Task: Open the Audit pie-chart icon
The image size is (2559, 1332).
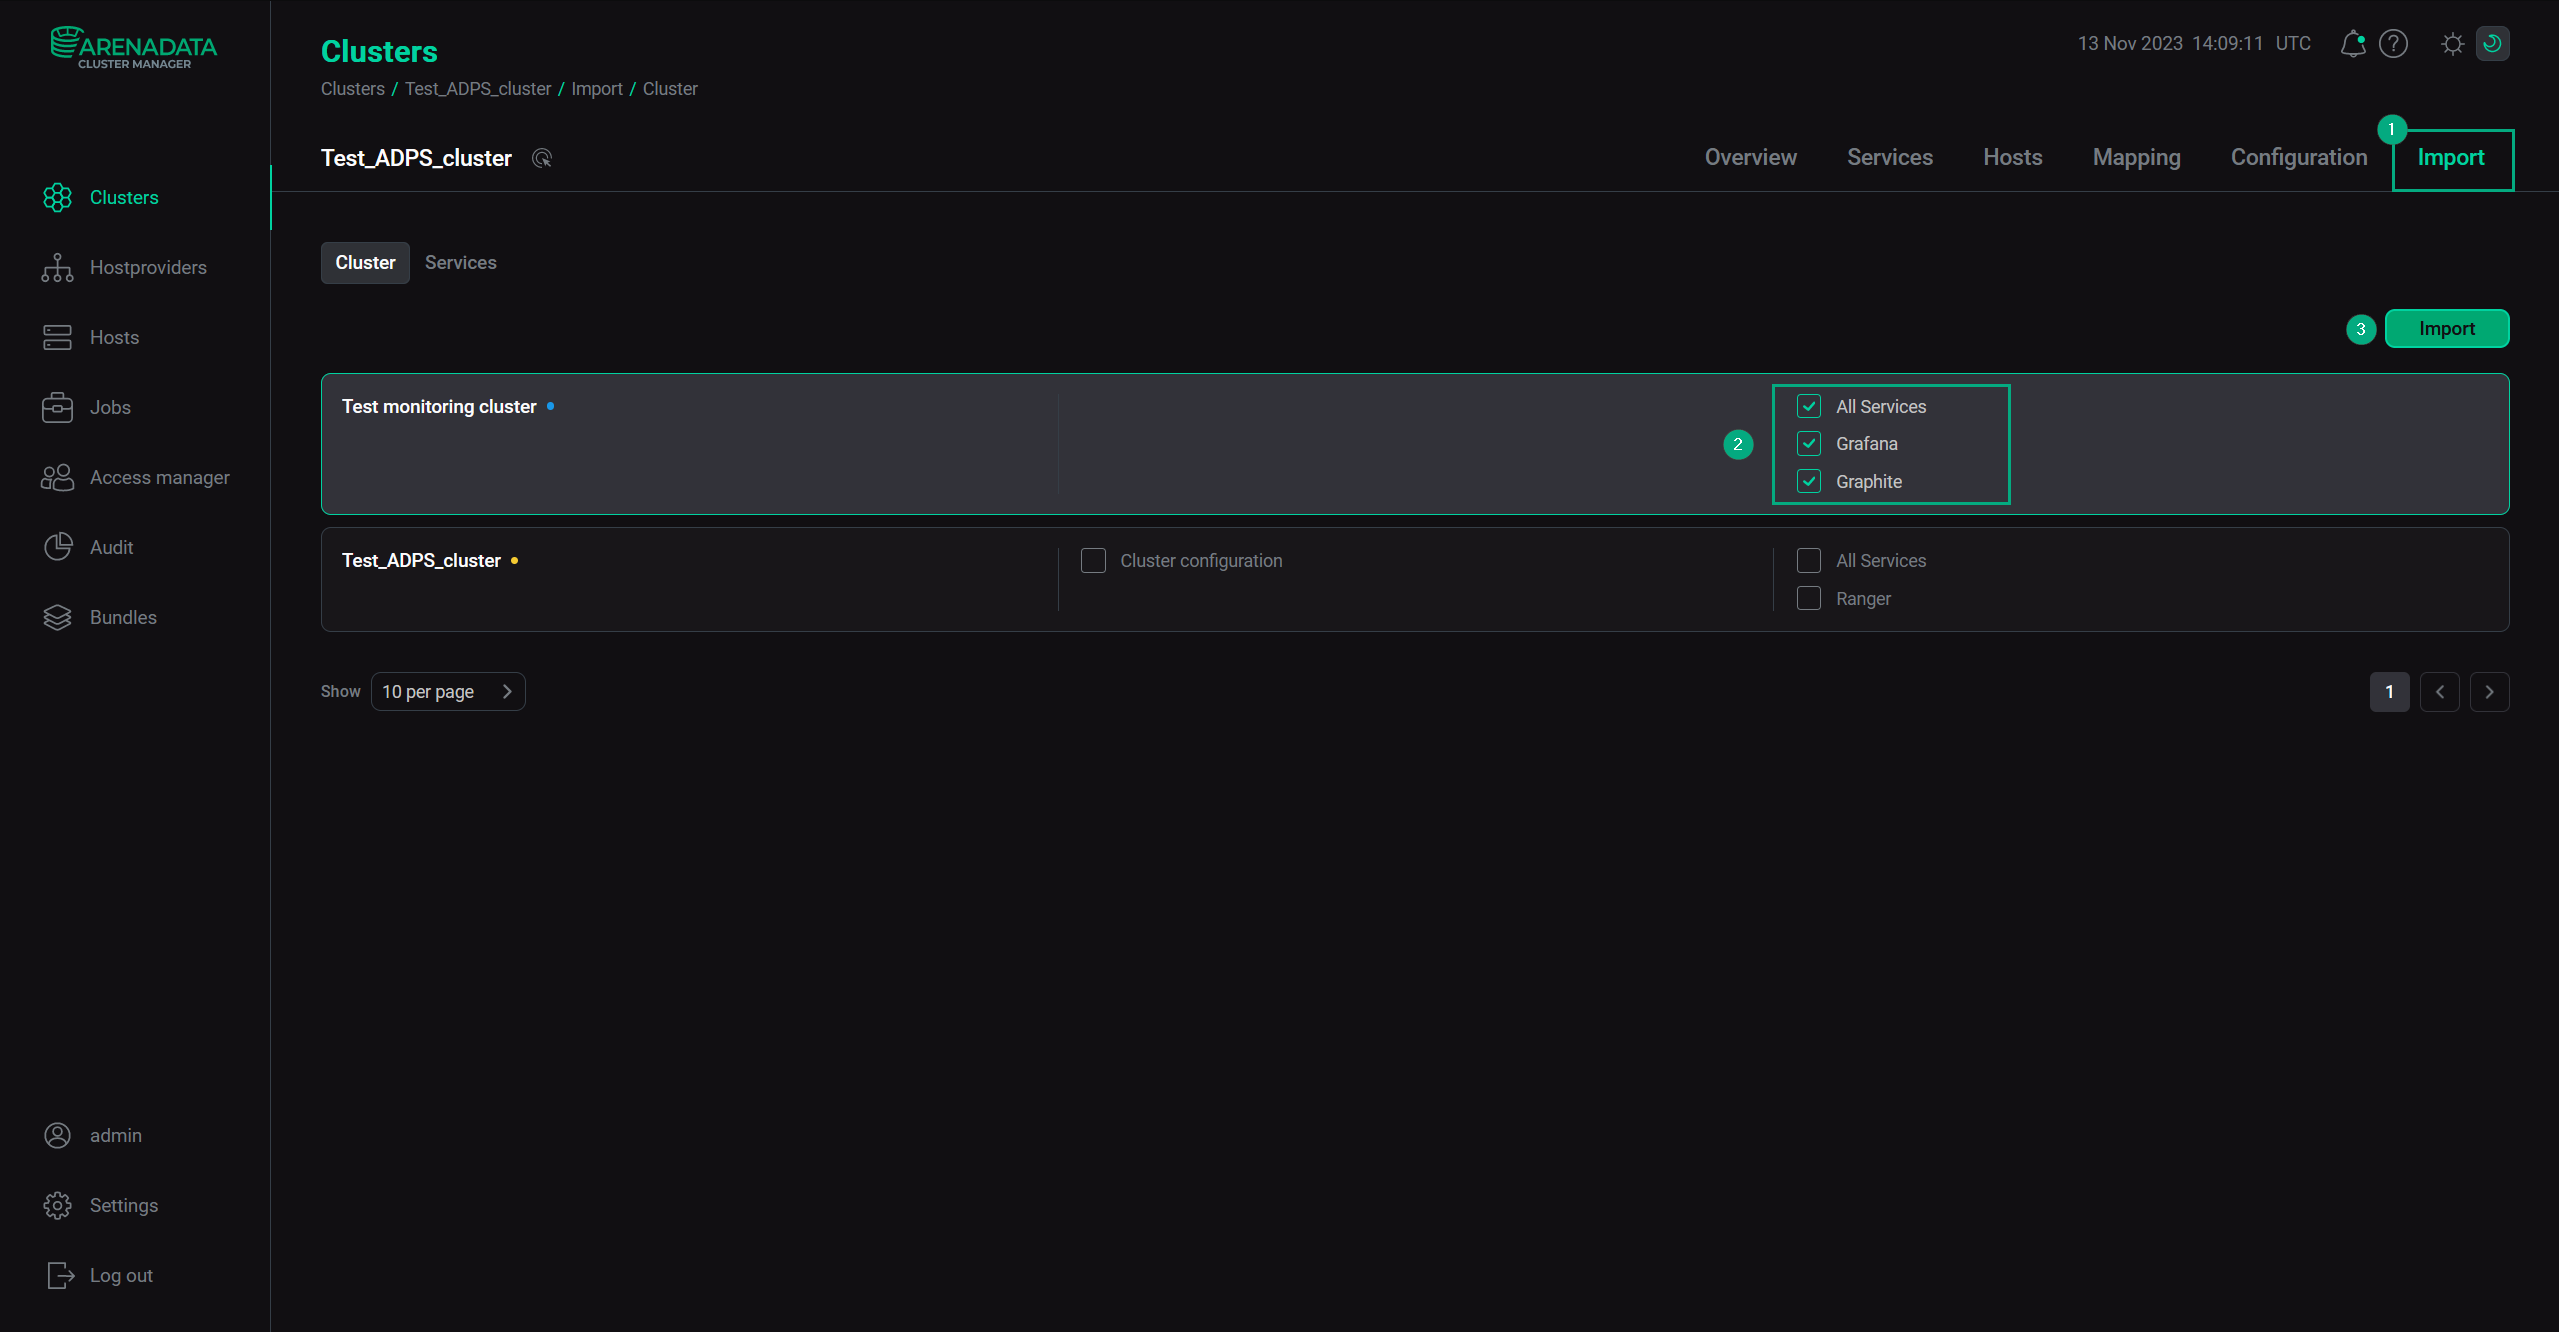Action: (x=58, y=547)
